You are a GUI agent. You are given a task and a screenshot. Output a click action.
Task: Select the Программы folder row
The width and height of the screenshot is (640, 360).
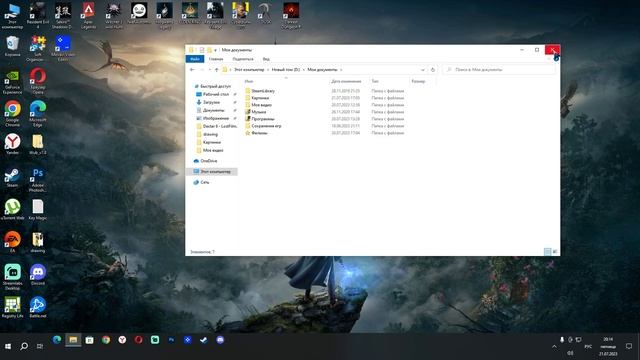[x=324, y=119]
